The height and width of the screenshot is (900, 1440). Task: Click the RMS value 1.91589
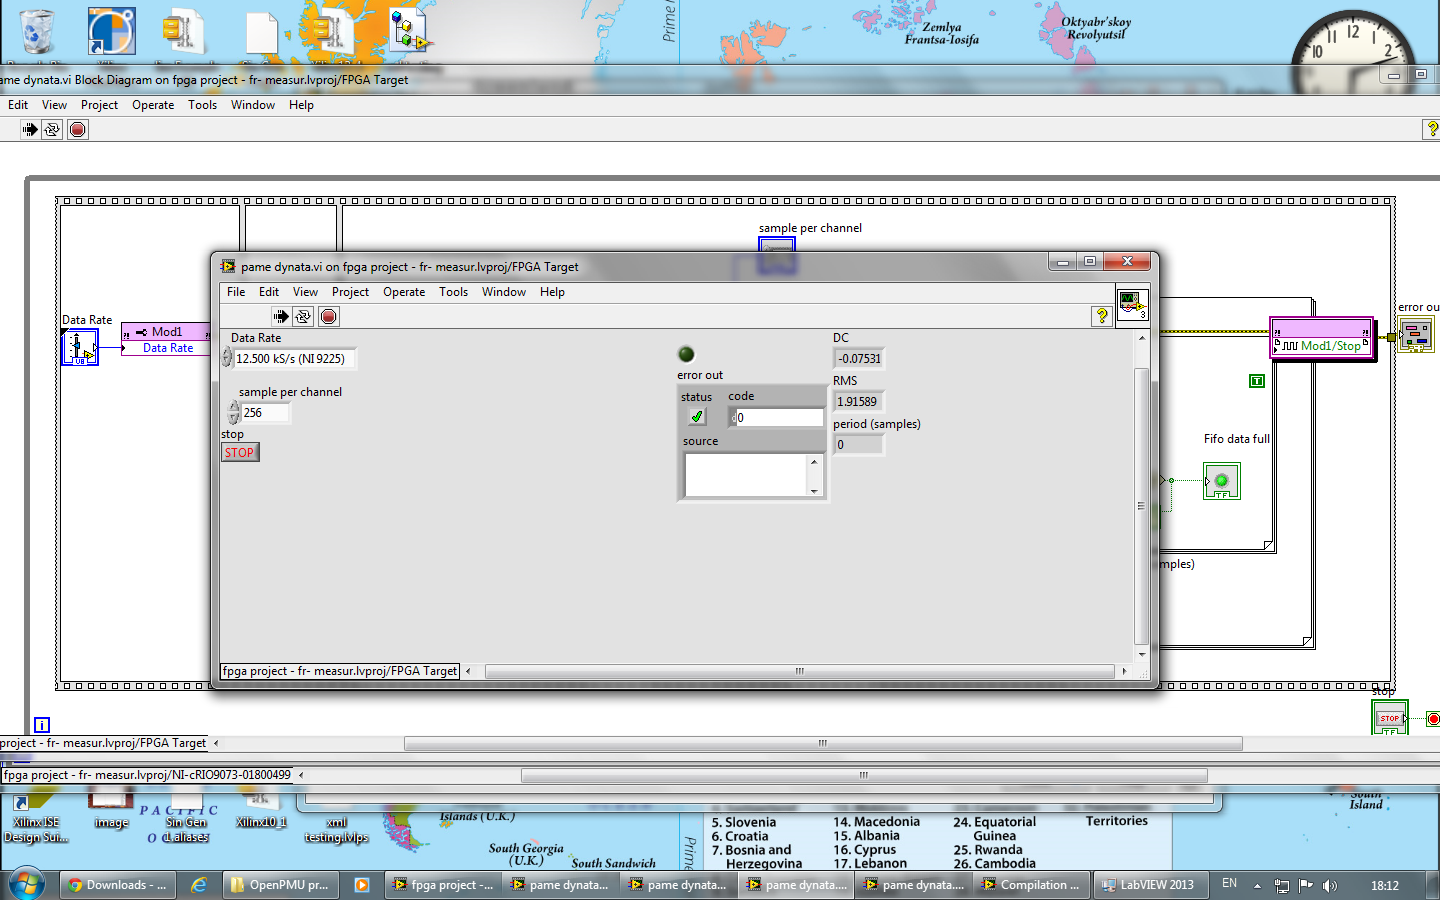[857, 402]
